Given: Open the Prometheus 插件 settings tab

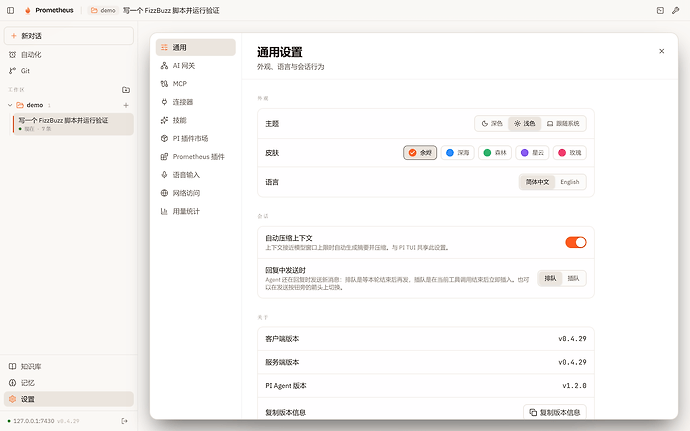Looking at the screenshot, I should coord(195,156).
